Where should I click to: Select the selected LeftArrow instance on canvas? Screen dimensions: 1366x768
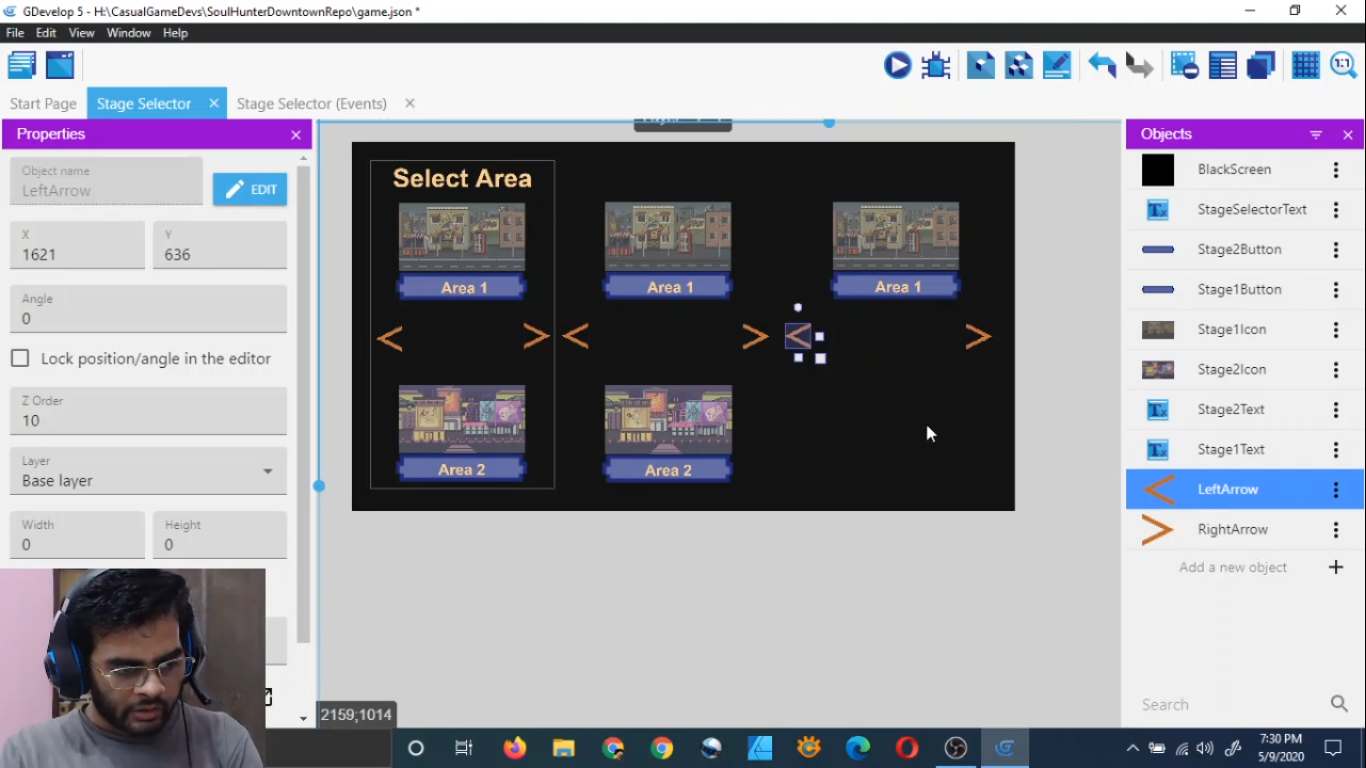tap(798, 336)
